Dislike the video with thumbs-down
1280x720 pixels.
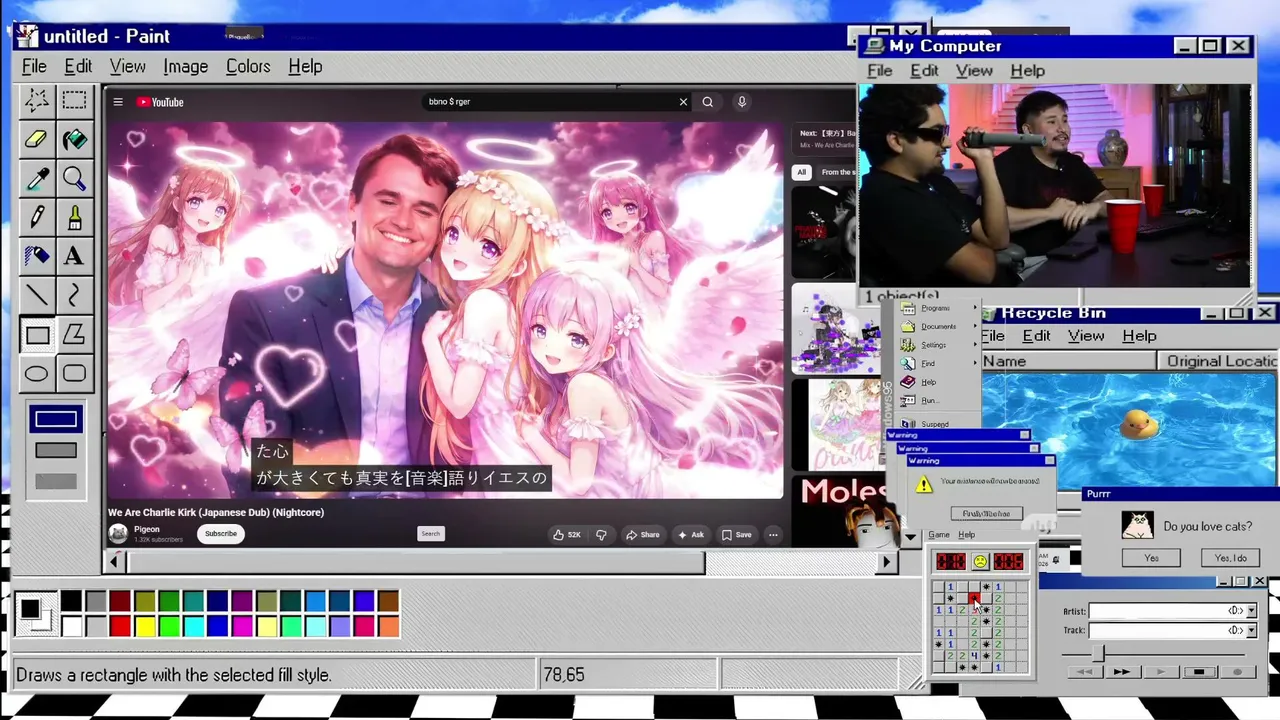point(601,535)
